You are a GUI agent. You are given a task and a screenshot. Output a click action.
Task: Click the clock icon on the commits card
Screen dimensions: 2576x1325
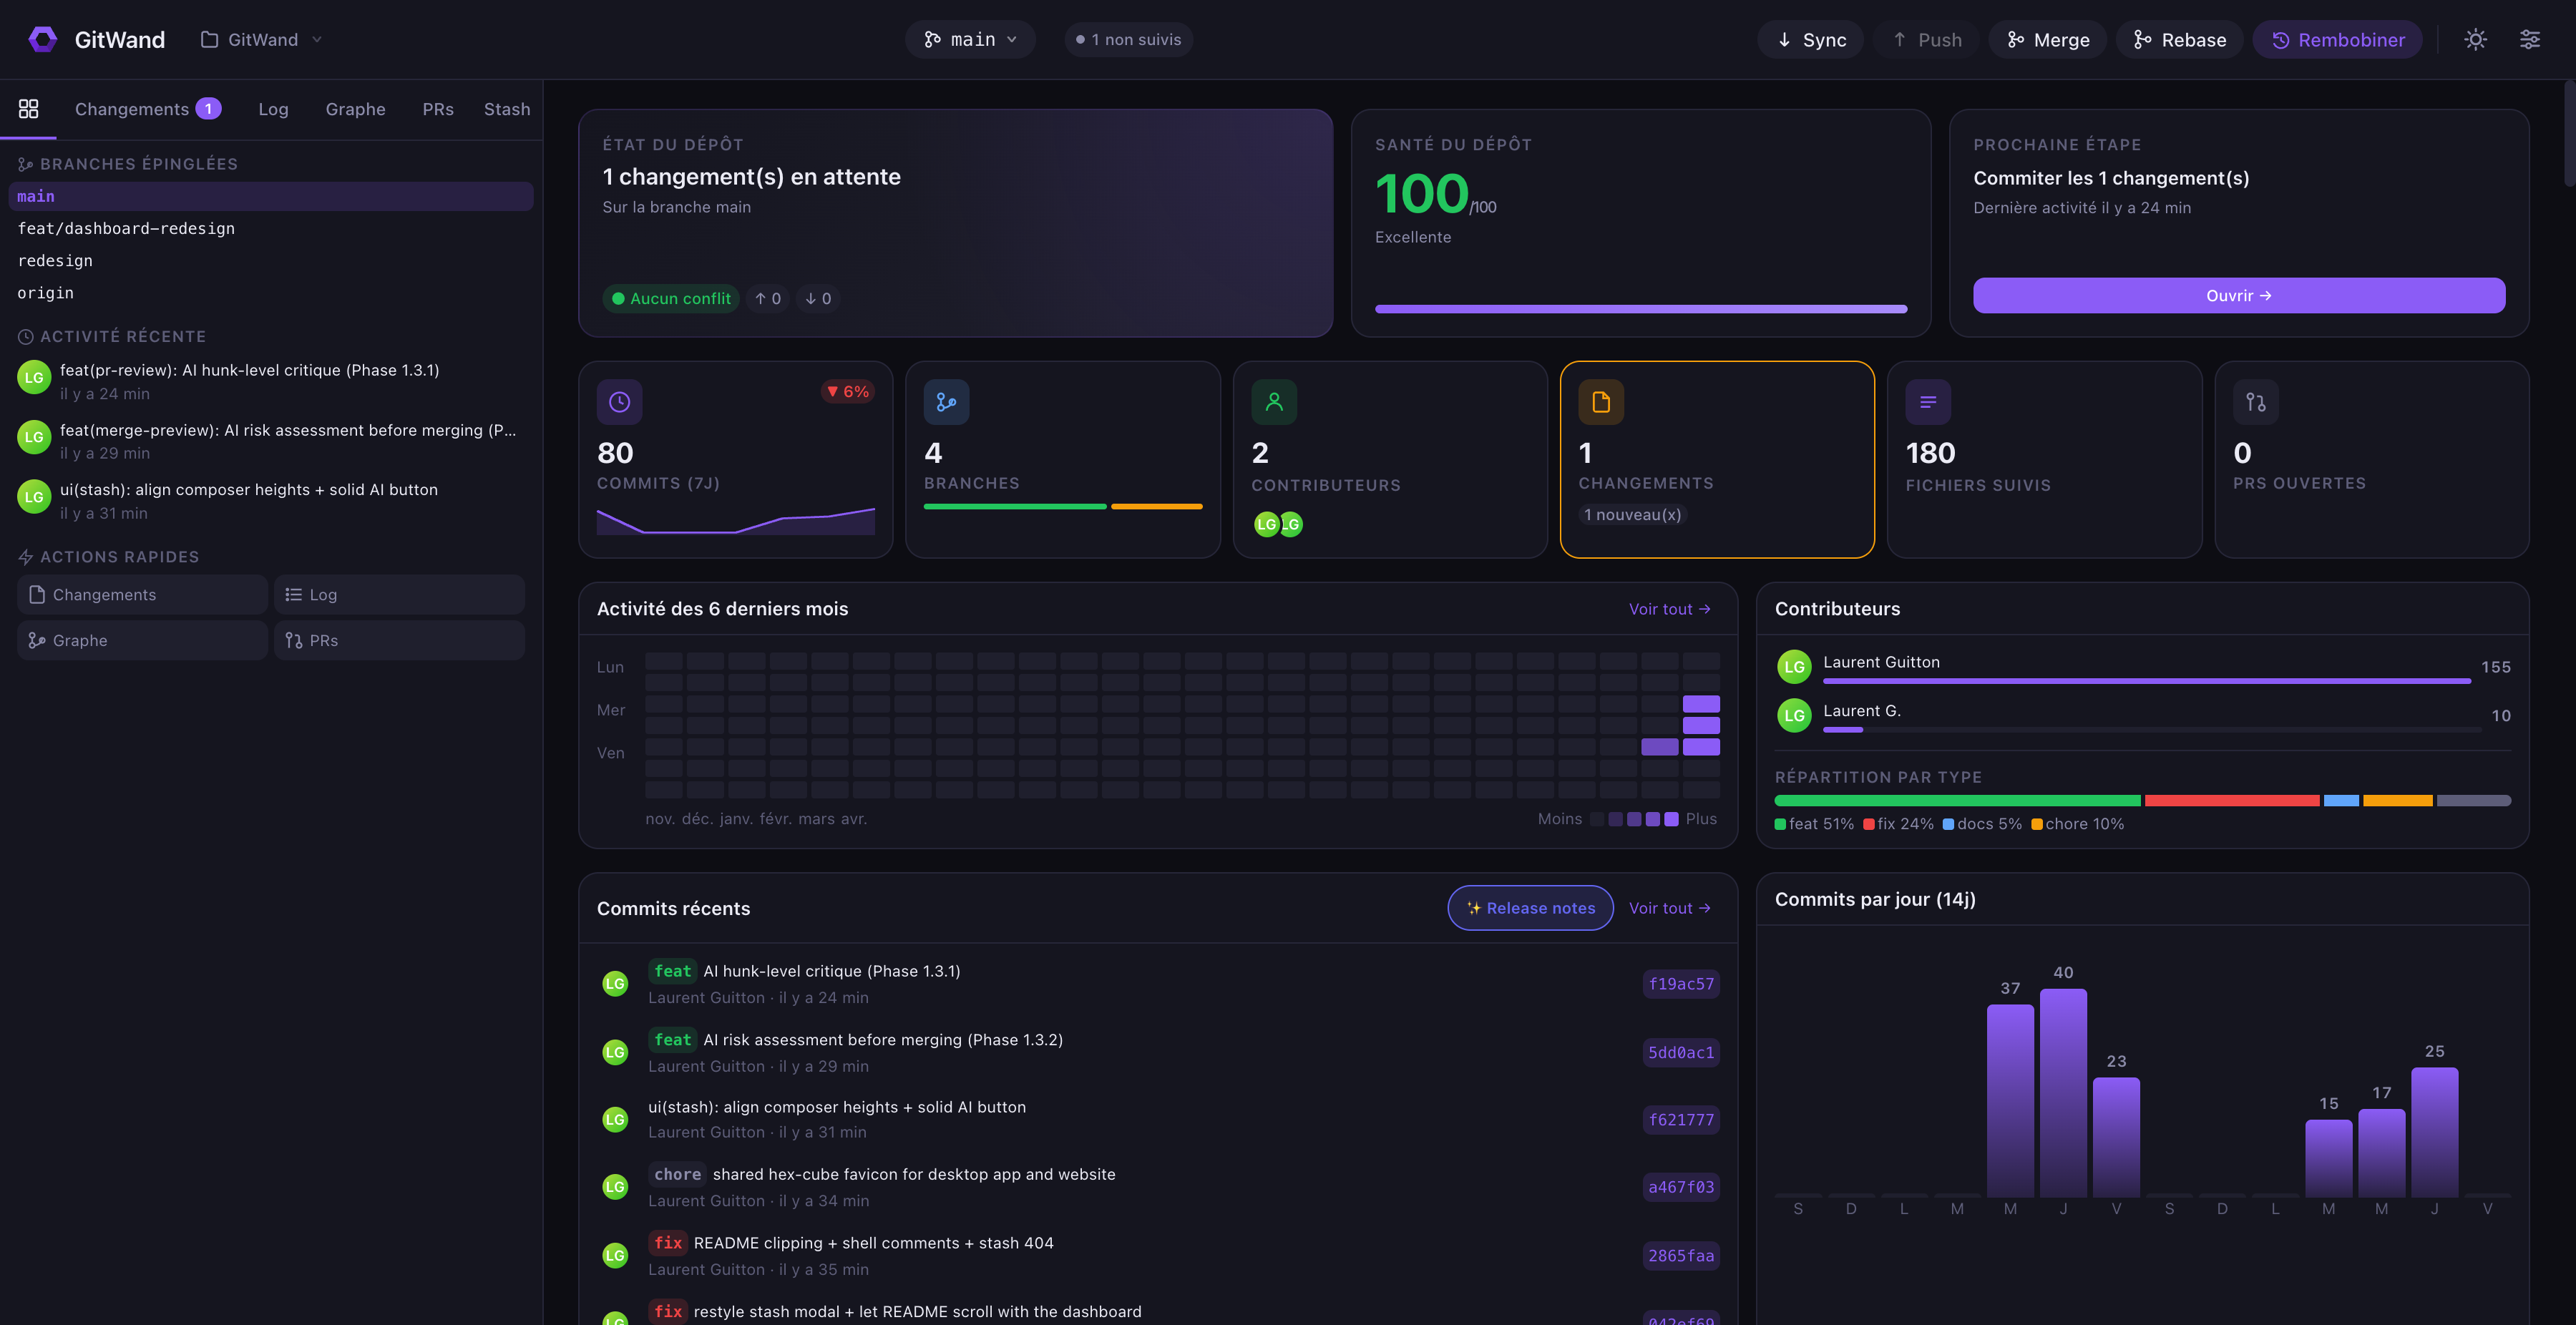tap(619, 402)
